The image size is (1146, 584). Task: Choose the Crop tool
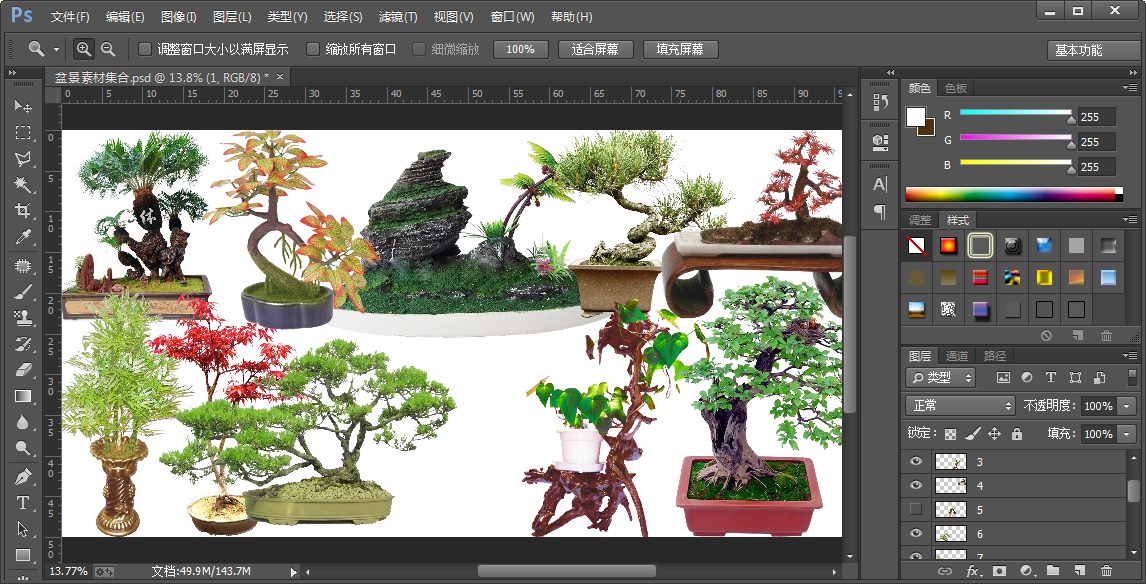tap(23, 211)
